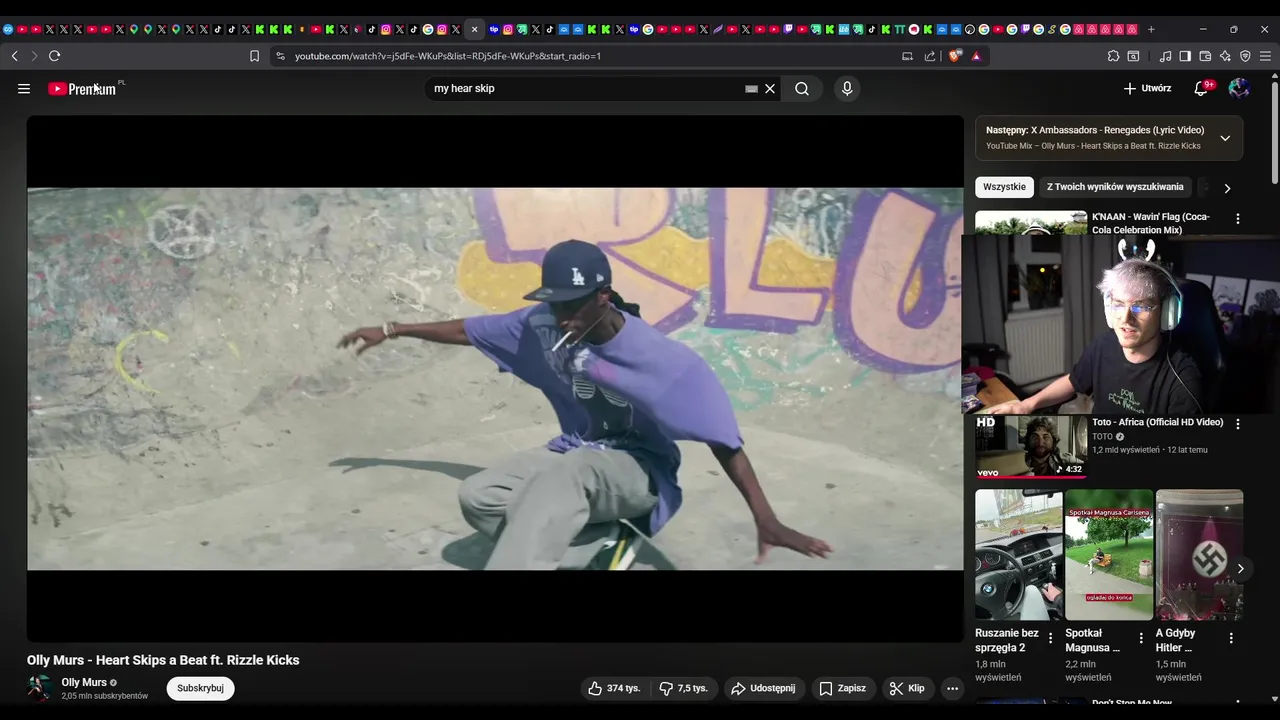Open Olly Murs channel avatar
Screen dimensions: 1280x720
pyautogui.click(x=39, y=688)
